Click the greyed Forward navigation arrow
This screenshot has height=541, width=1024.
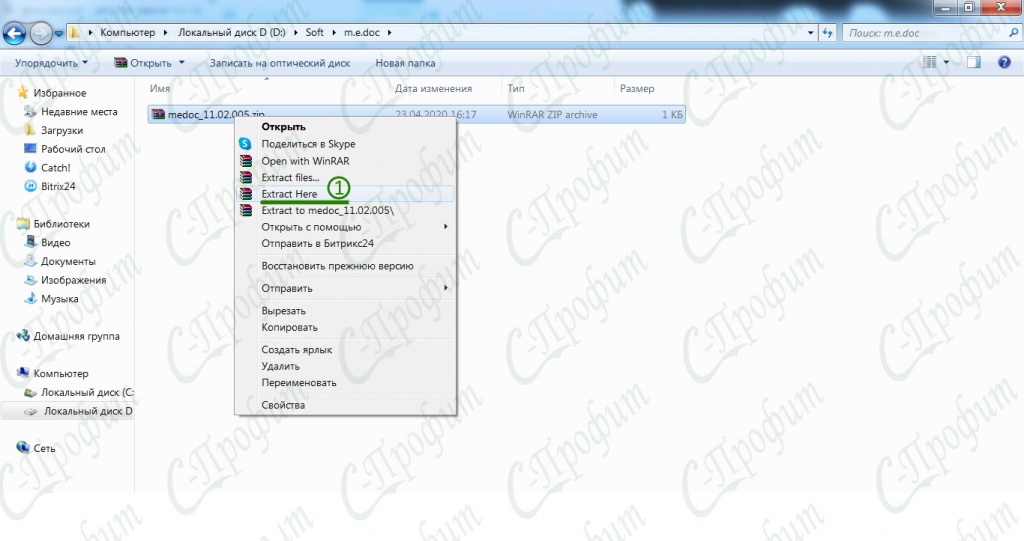(x=41, y=33)
